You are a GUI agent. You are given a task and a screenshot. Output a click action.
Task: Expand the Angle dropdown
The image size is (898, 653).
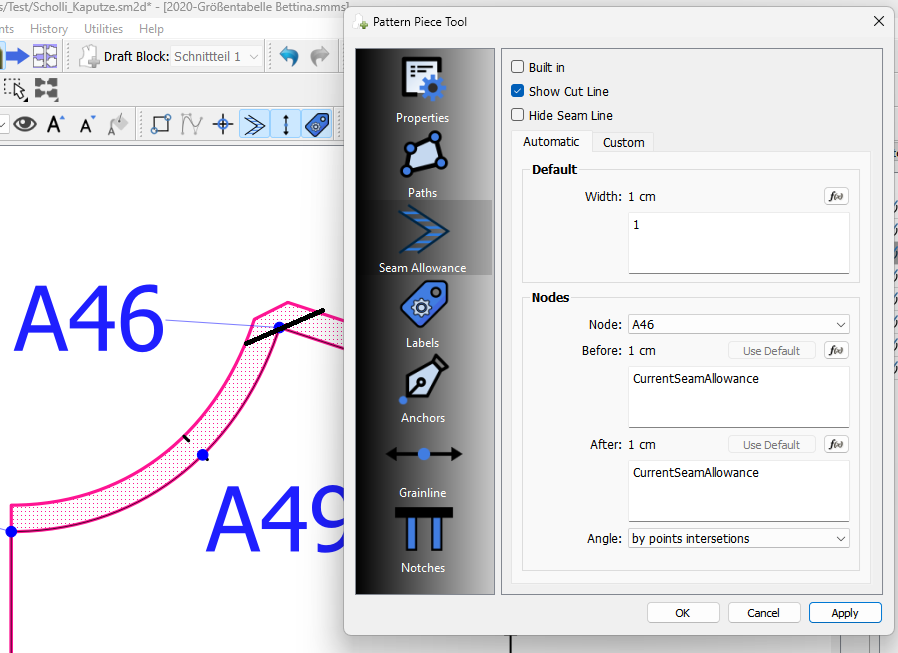[x=738, y=538]
